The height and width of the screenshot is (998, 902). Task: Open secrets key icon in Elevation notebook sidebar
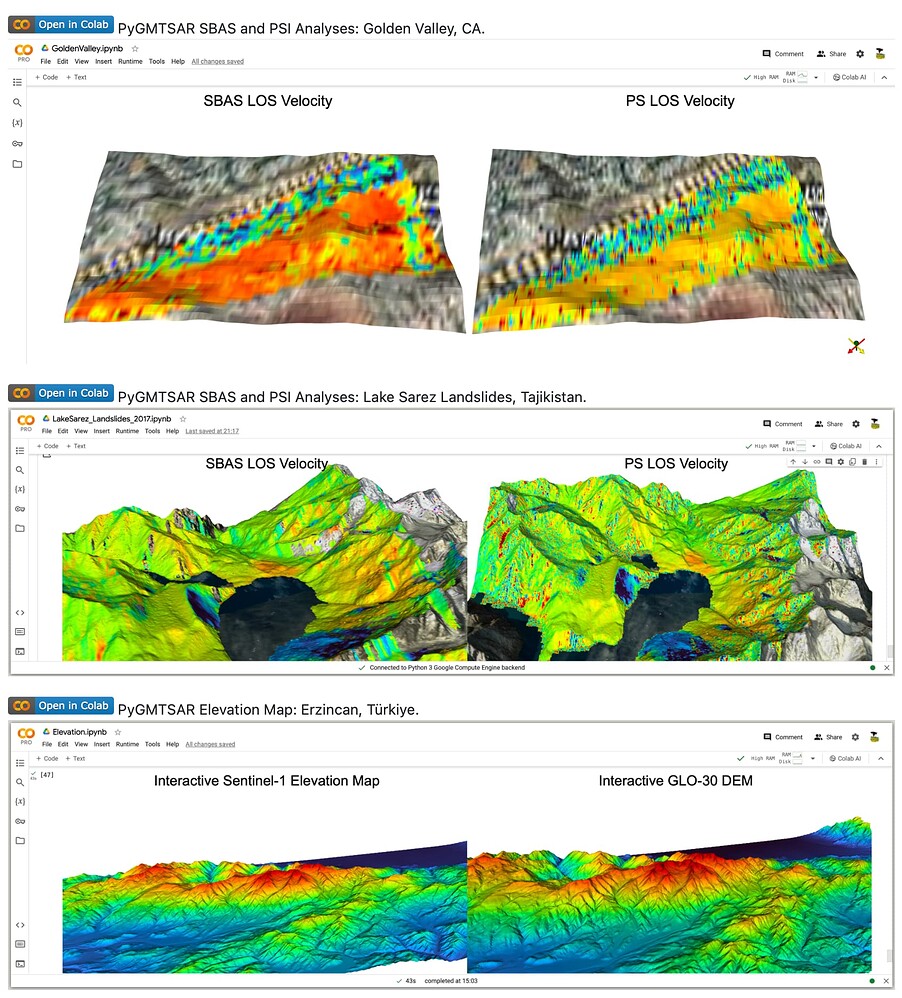19,821
